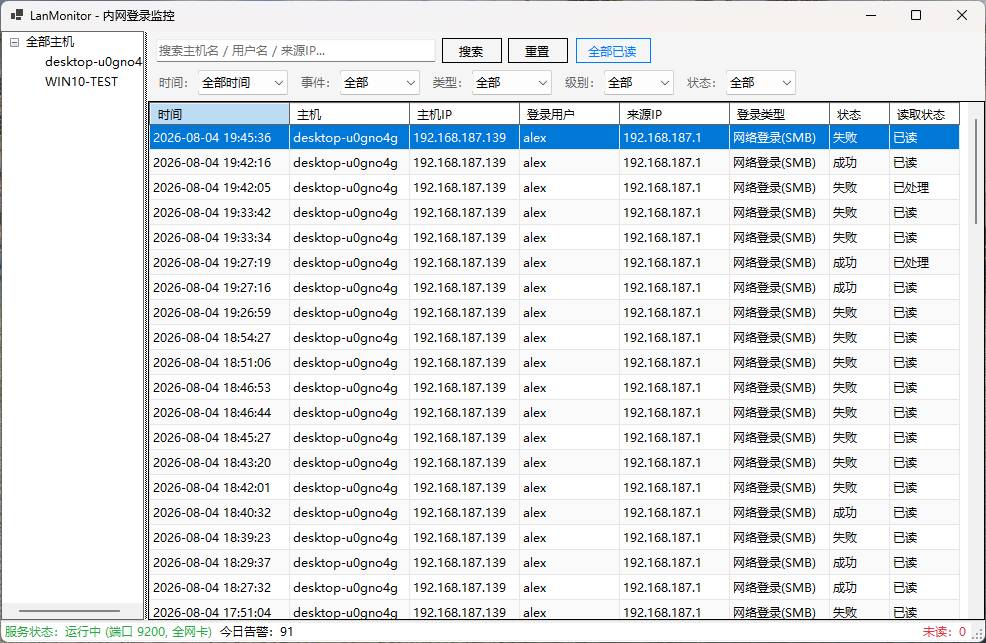Screen dimensions: 986x643
Task: Select desktop-u0gno4g host in tree
Action: click(x=93, y=62)
